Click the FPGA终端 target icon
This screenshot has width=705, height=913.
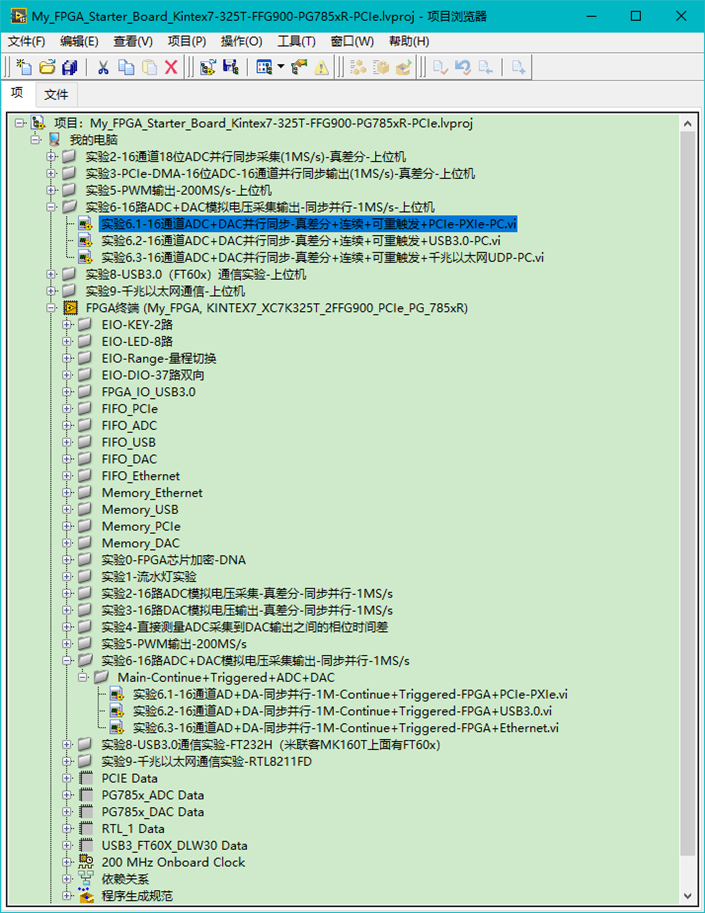pos(70,307)
